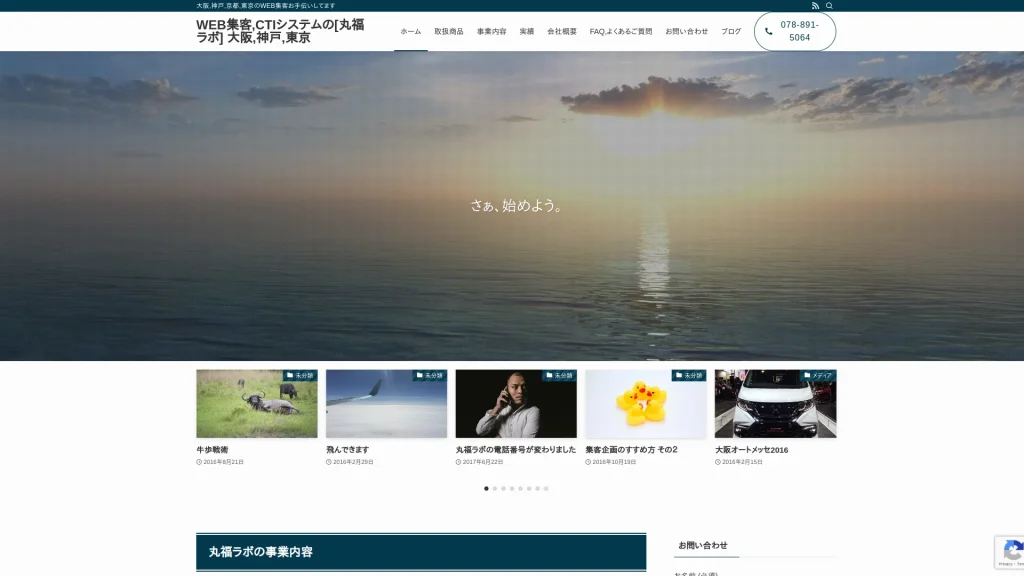1024x576 pixels.
Task: Open the airplane wing thumbnail of 飛んできます
Action: 387,404
